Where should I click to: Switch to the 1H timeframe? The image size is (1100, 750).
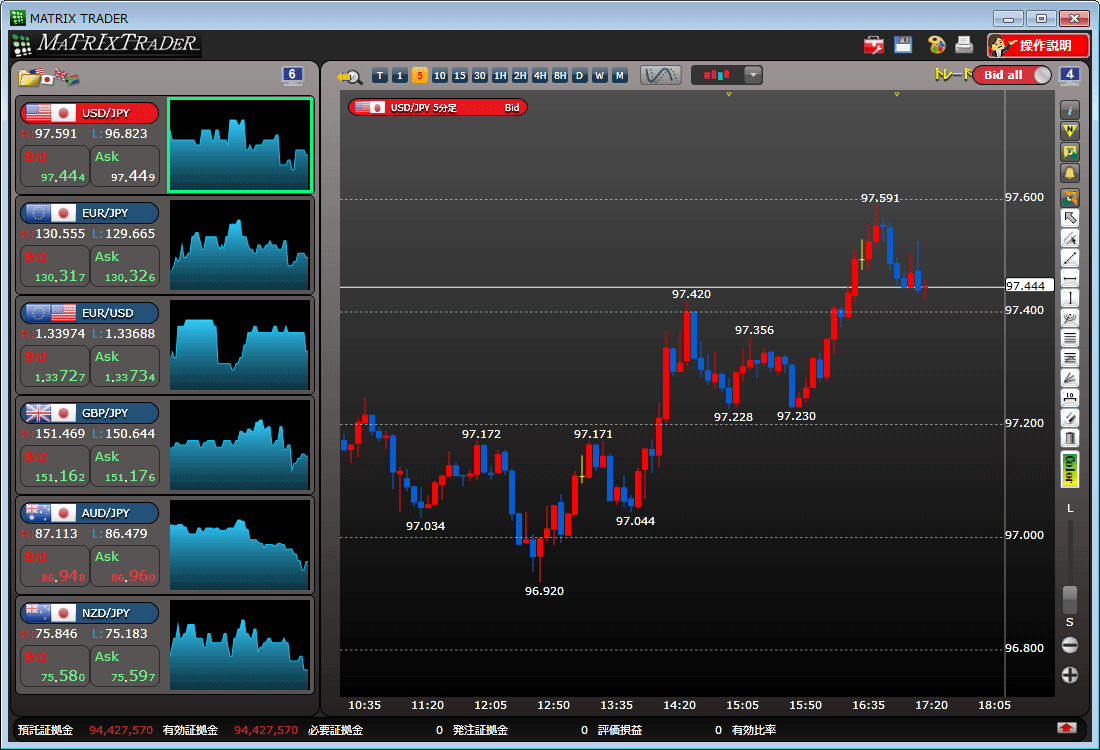(x=499, y=76)
